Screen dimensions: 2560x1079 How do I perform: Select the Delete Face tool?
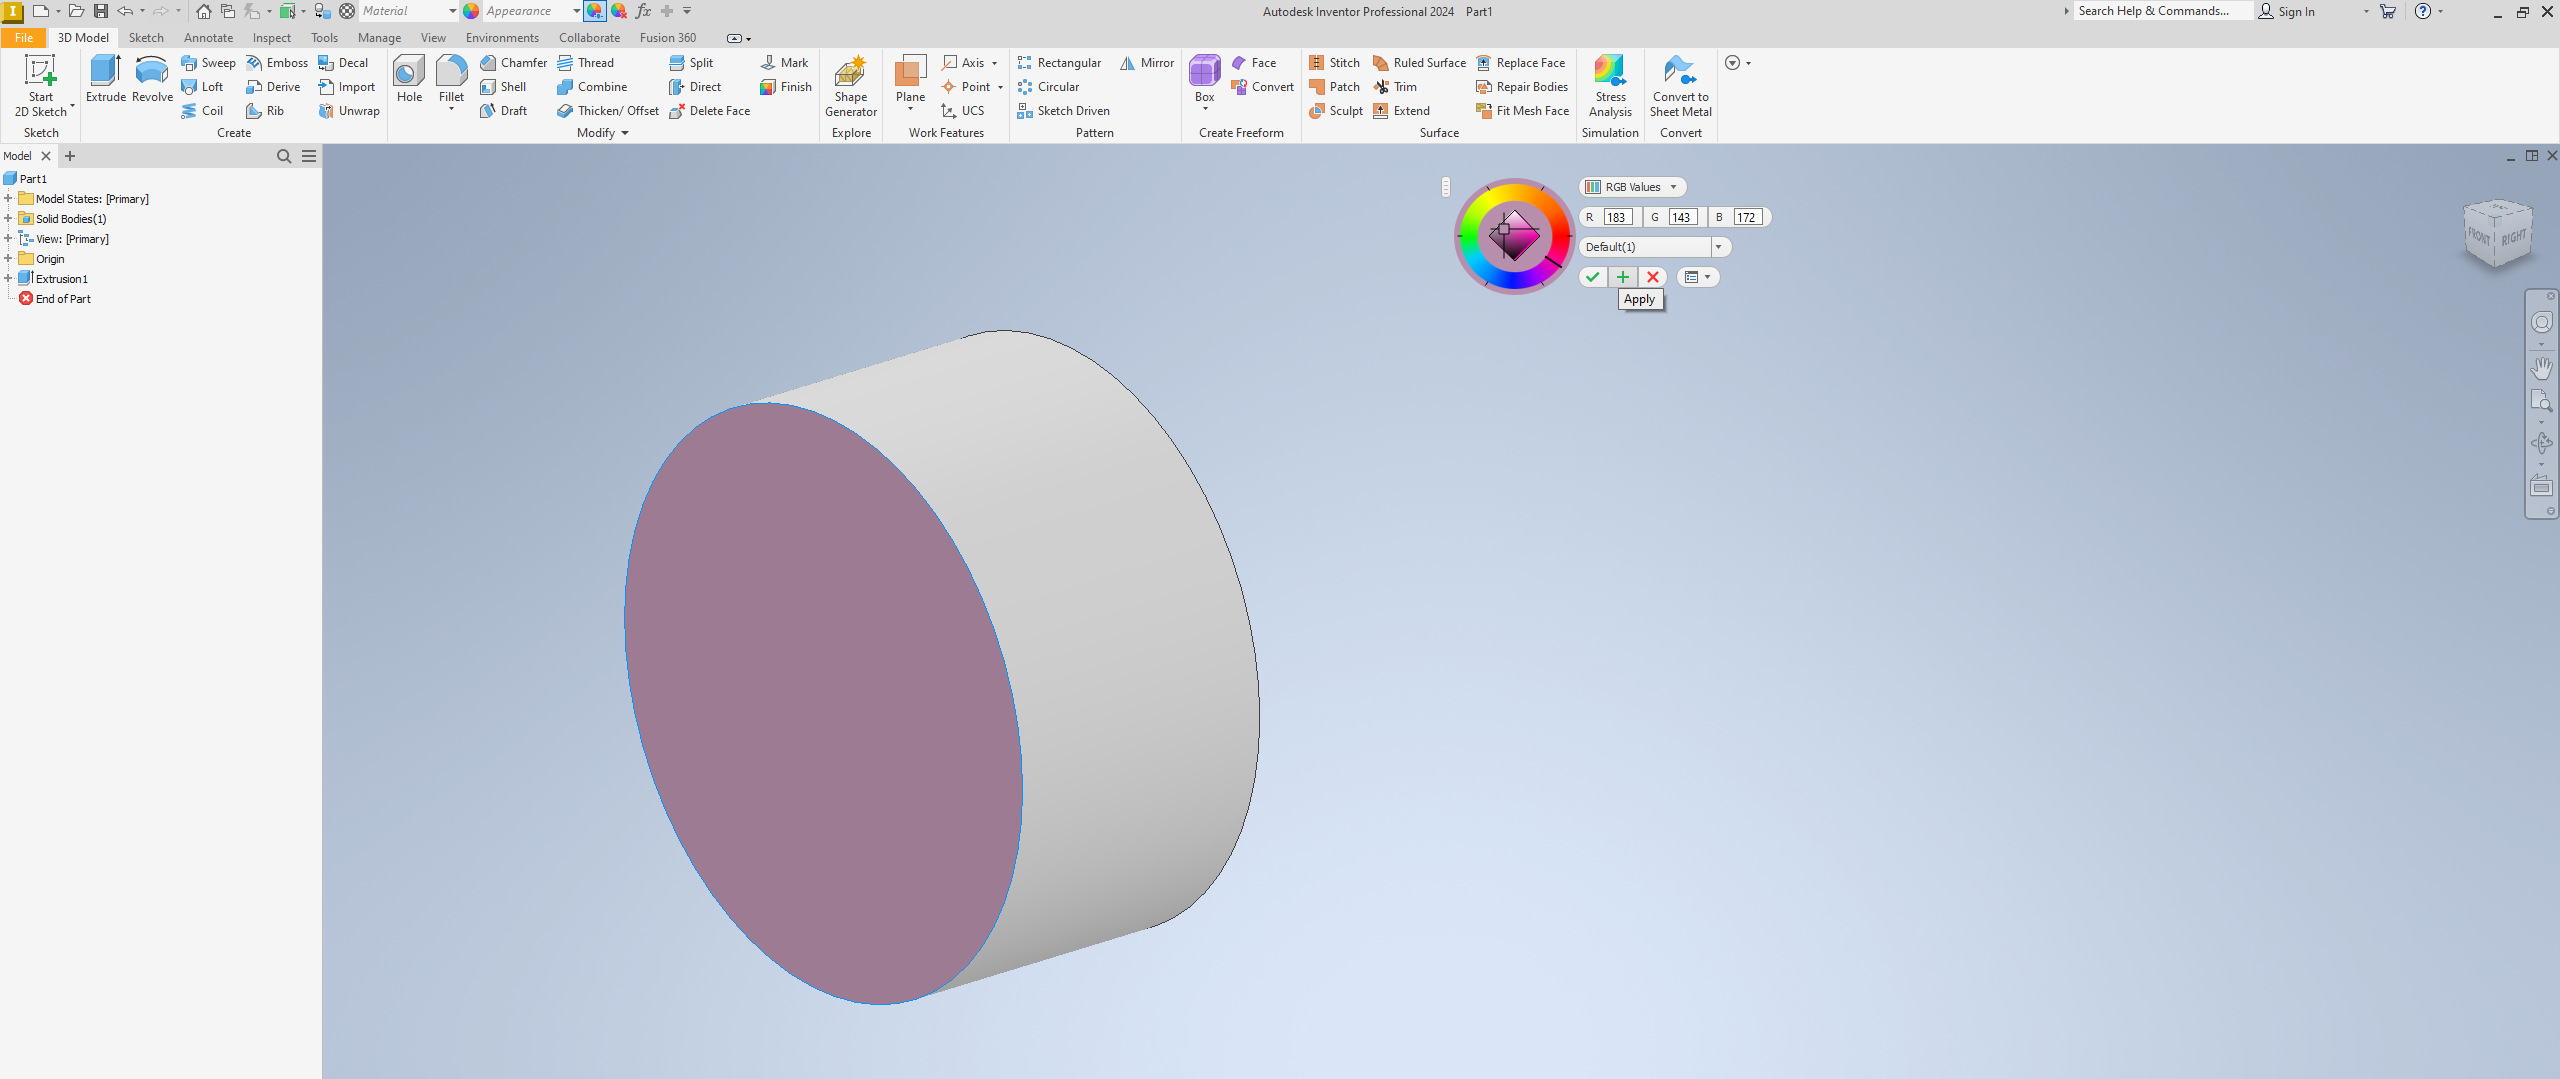pyautogui.click(x=709, y=111)
